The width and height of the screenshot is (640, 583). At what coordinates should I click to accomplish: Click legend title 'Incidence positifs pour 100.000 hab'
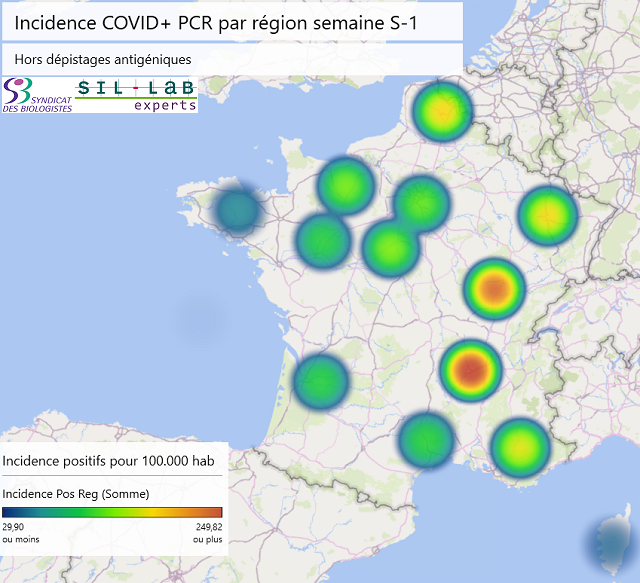coord(108,461)
